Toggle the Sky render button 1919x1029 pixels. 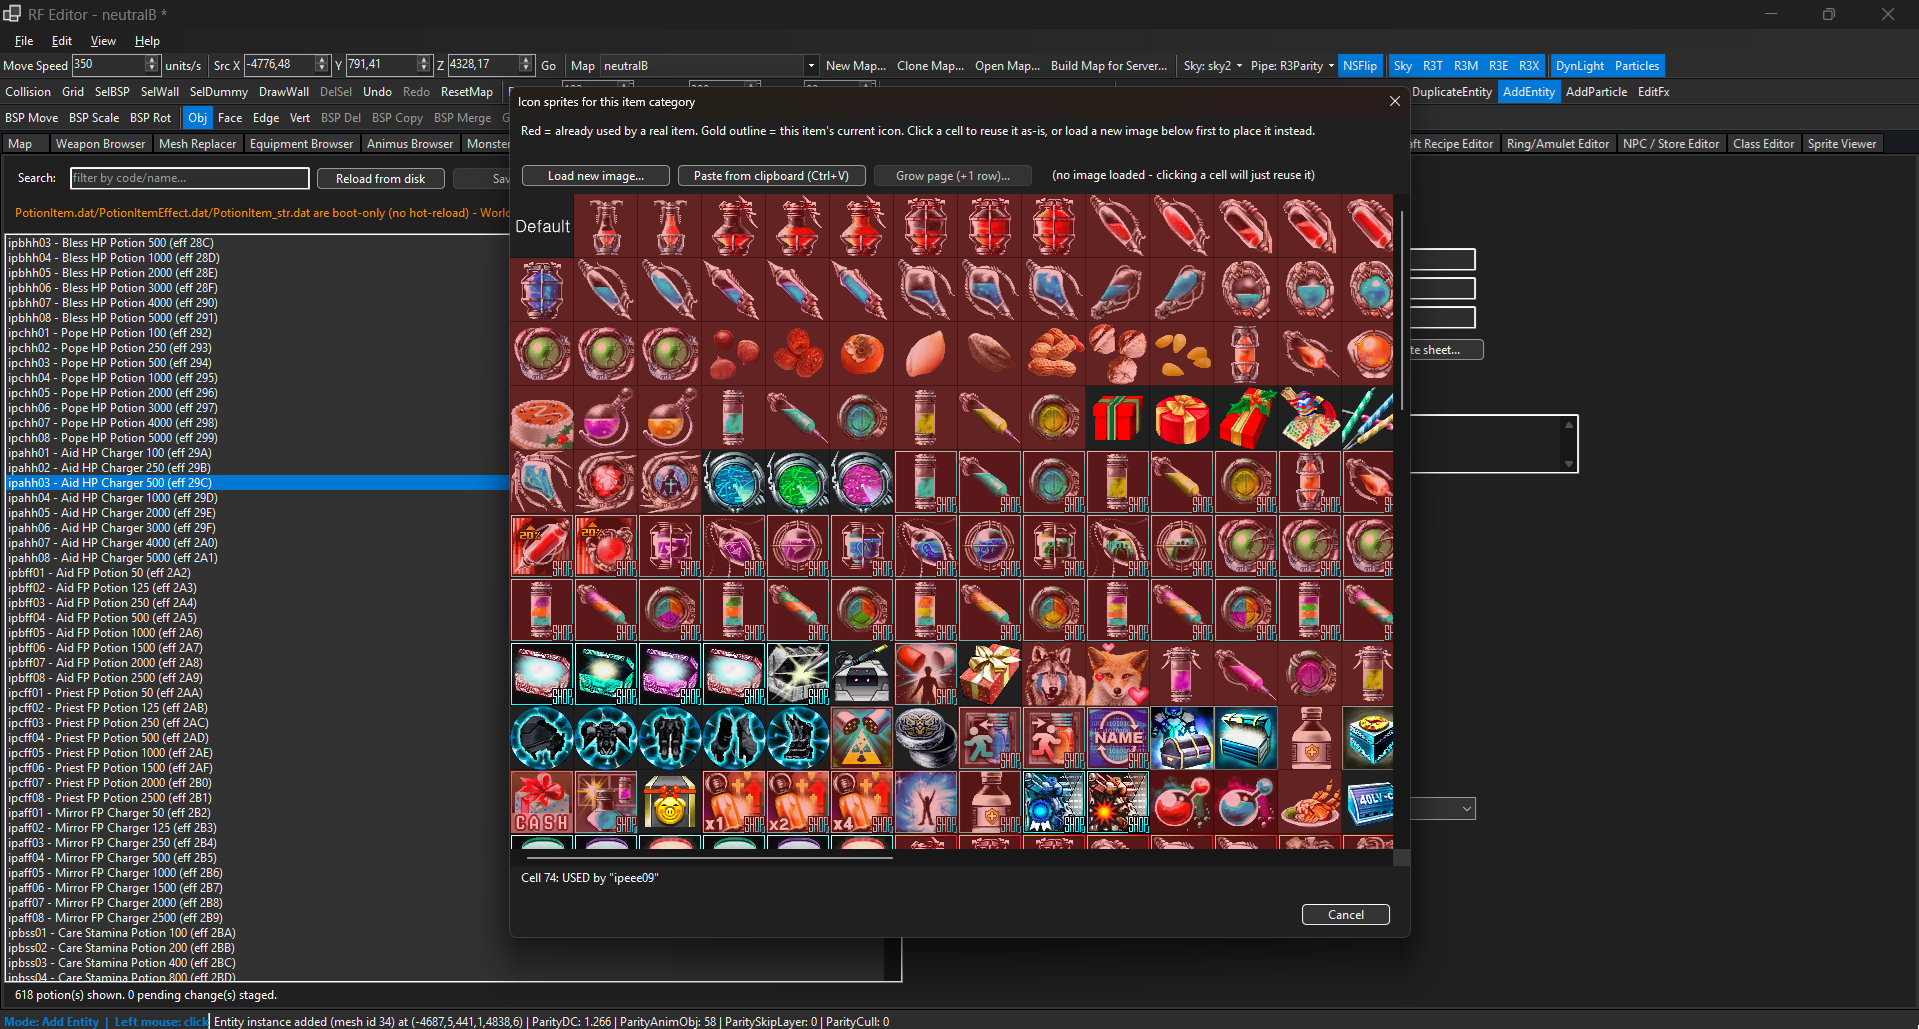(1402, 66)
